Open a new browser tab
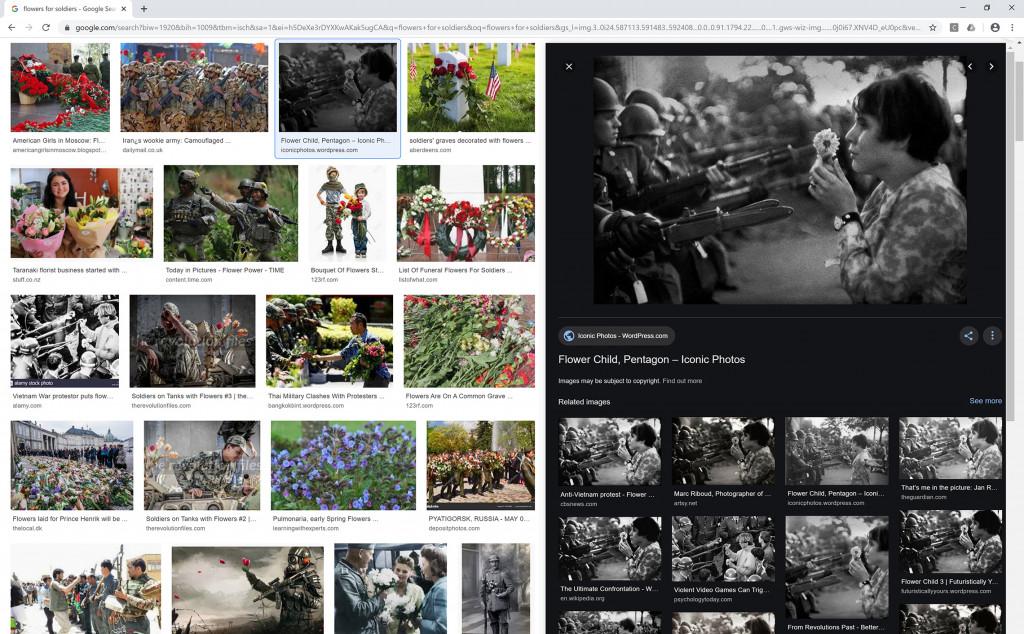This screenshot has height=634, width=1024. pos(144,8)
